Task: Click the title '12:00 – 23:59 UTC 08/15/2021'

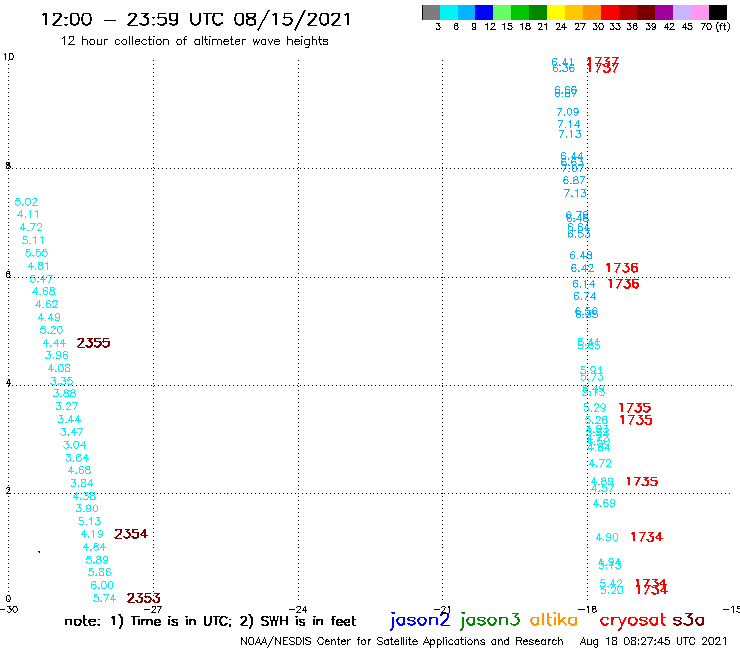Action: point(196,20)
